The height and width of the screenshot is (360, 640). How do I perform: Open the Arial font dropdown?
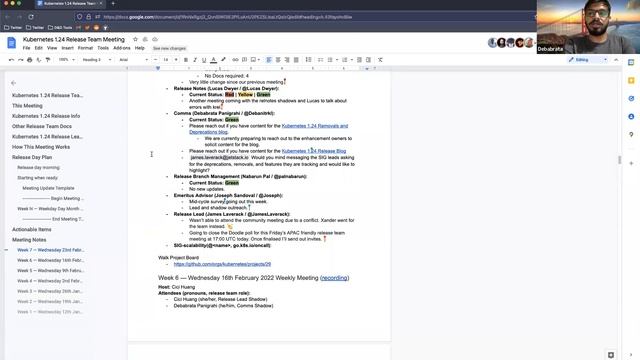133,60
